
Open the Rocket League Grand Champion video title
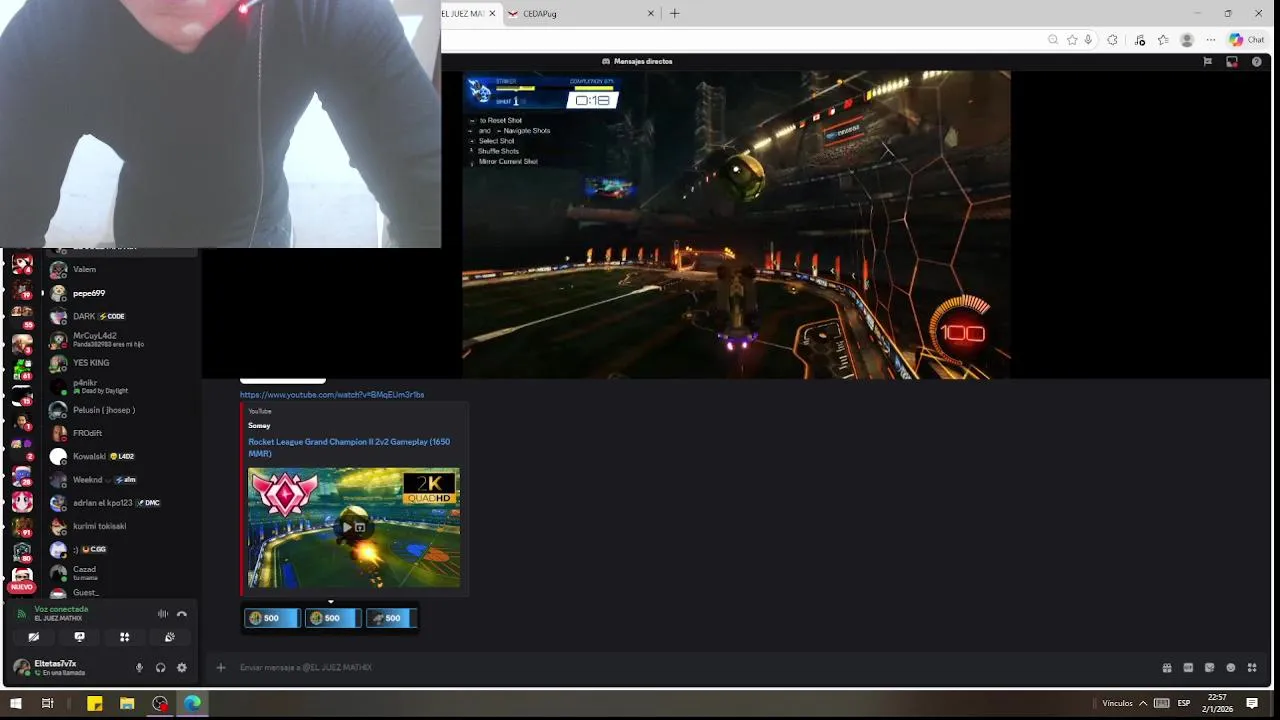point(349,447)
